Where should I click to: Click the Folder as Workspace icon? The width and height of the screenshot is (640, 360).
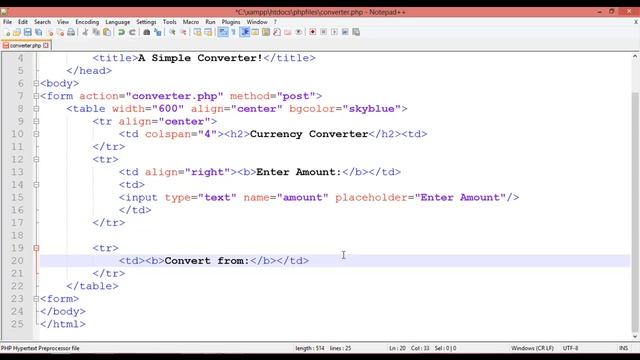point(288,32)
